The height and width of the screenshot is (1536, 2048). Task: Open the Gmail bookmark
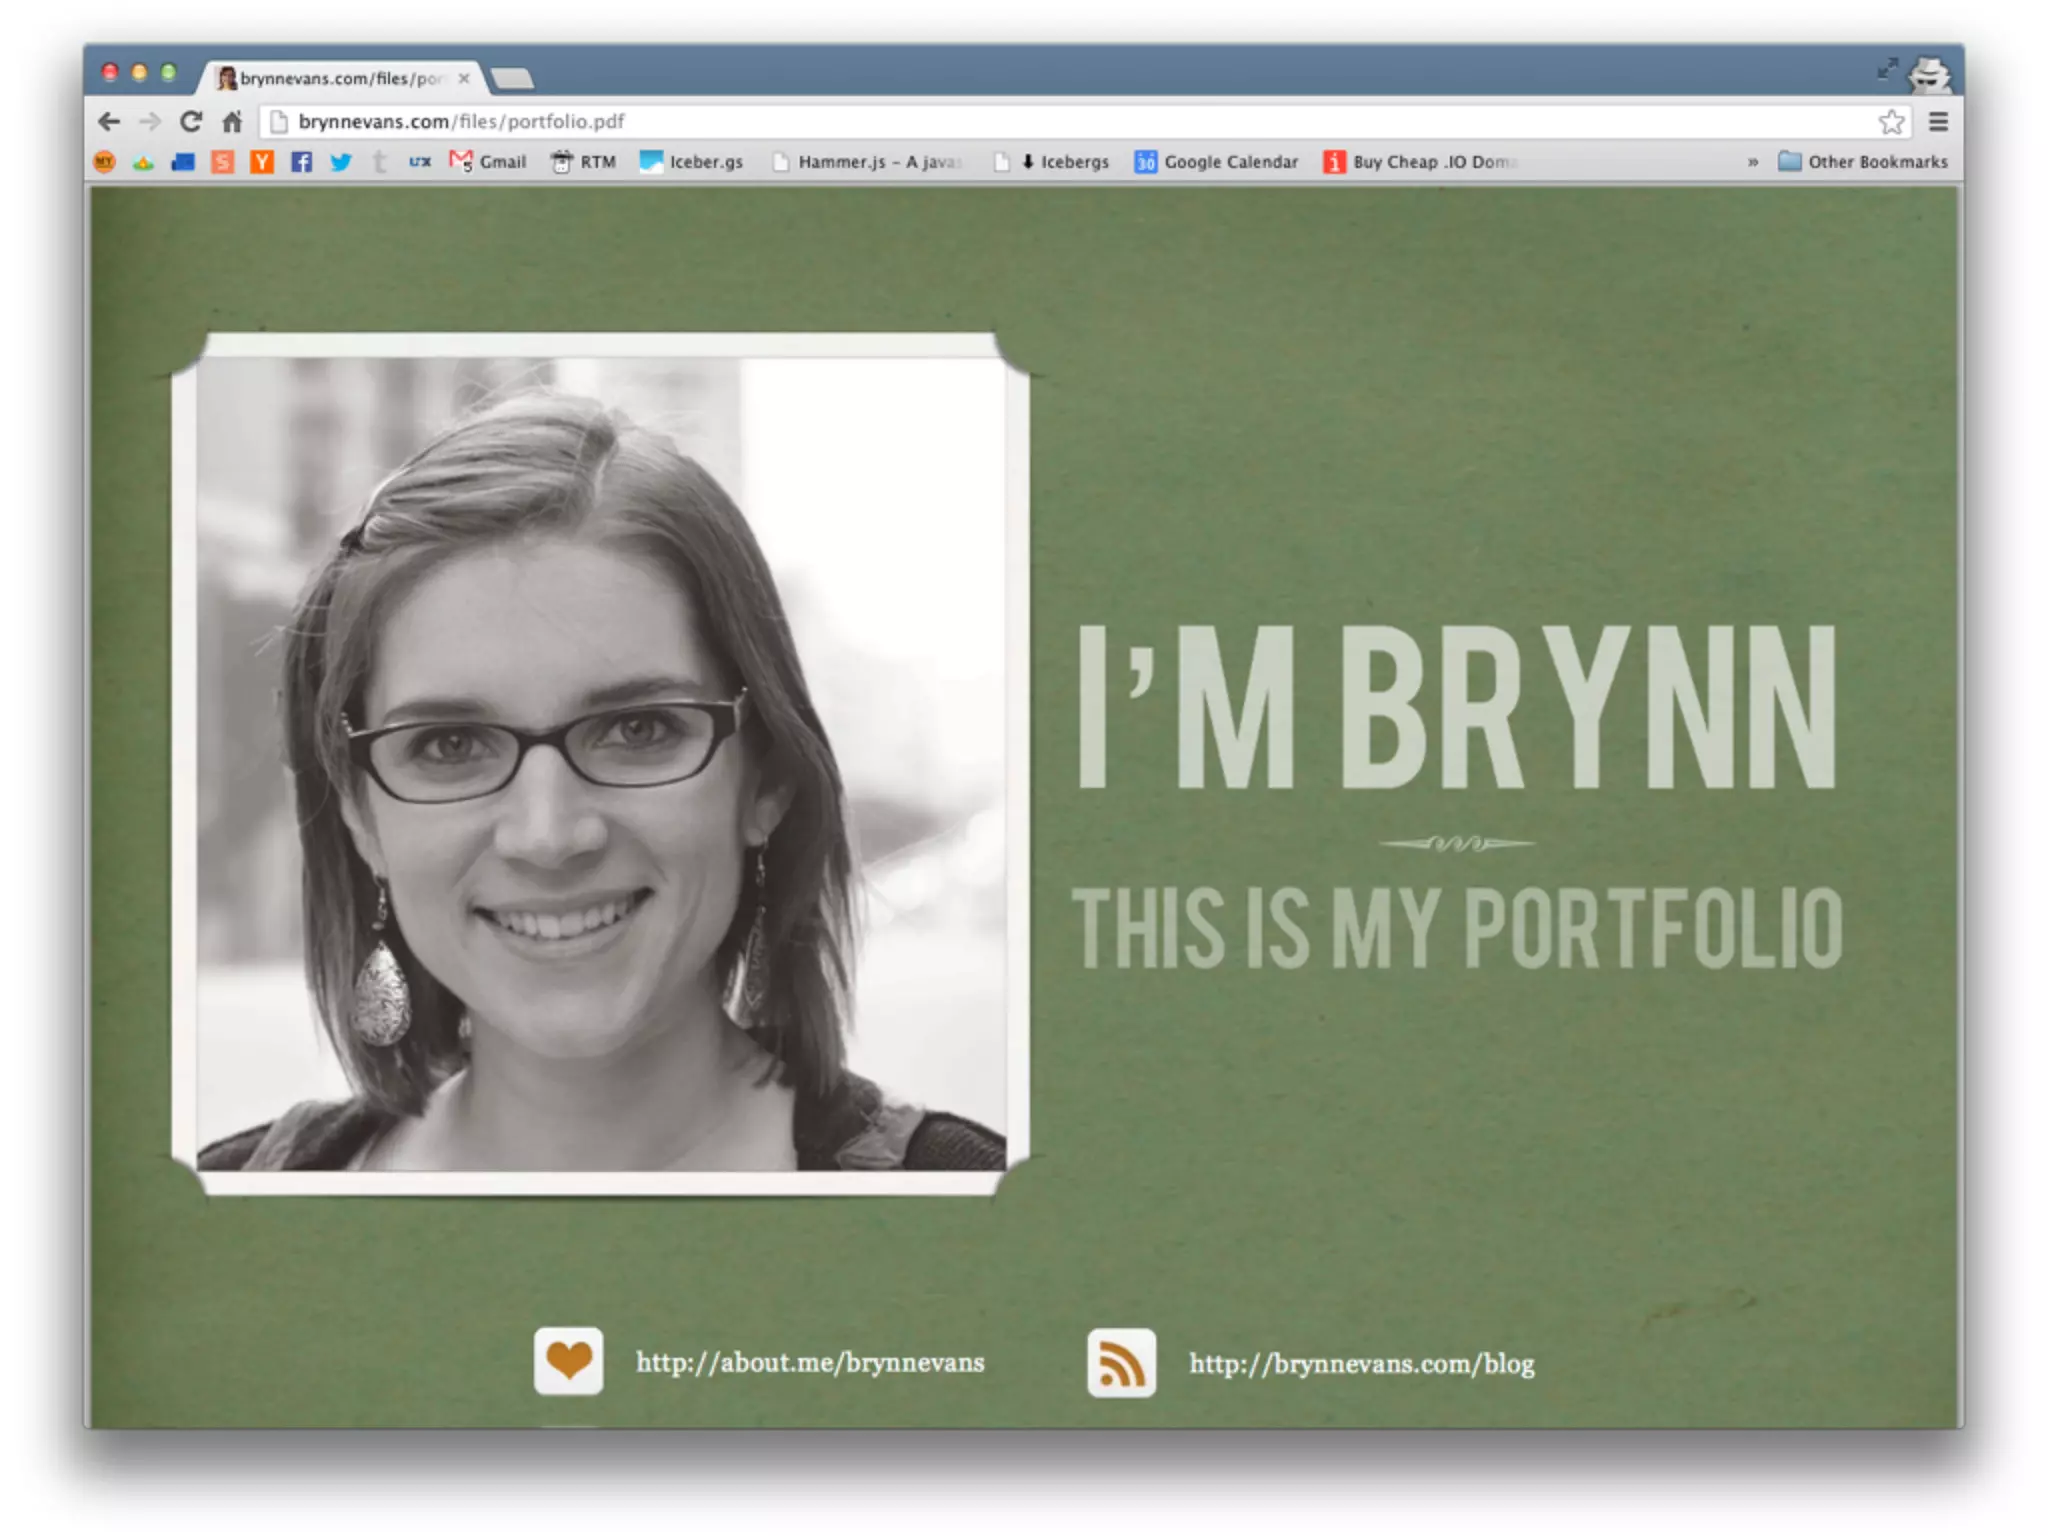tap(488, 162)
